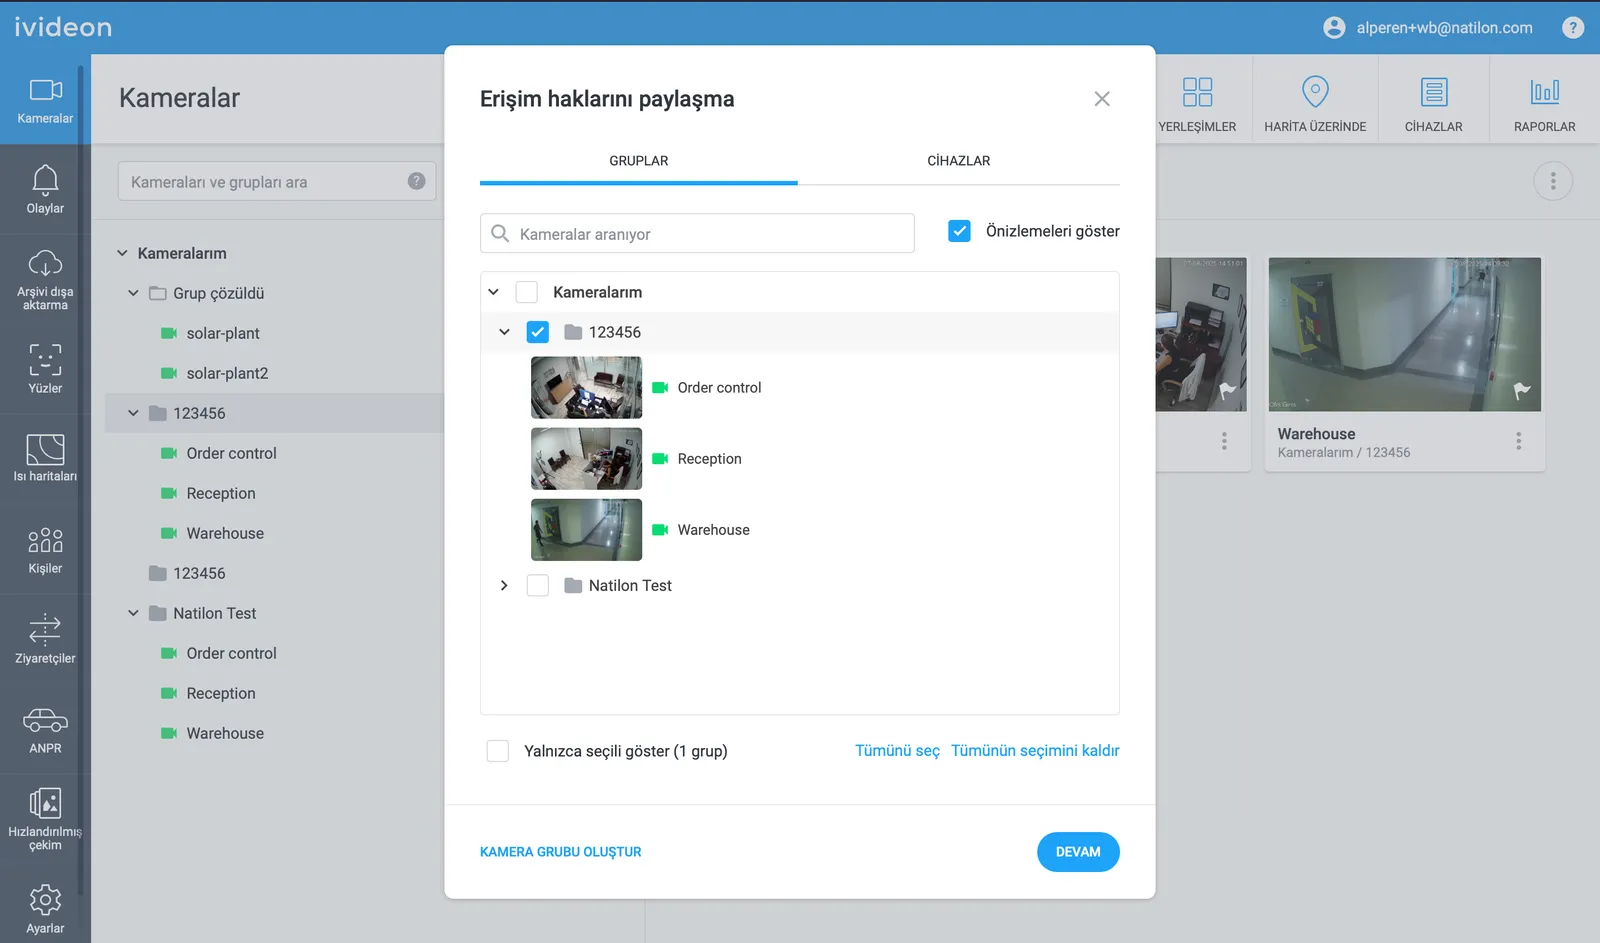1600x943 pixels.
Task: Open the Olaylar bell icon in sidebar
Action: (x=45, y=181)
